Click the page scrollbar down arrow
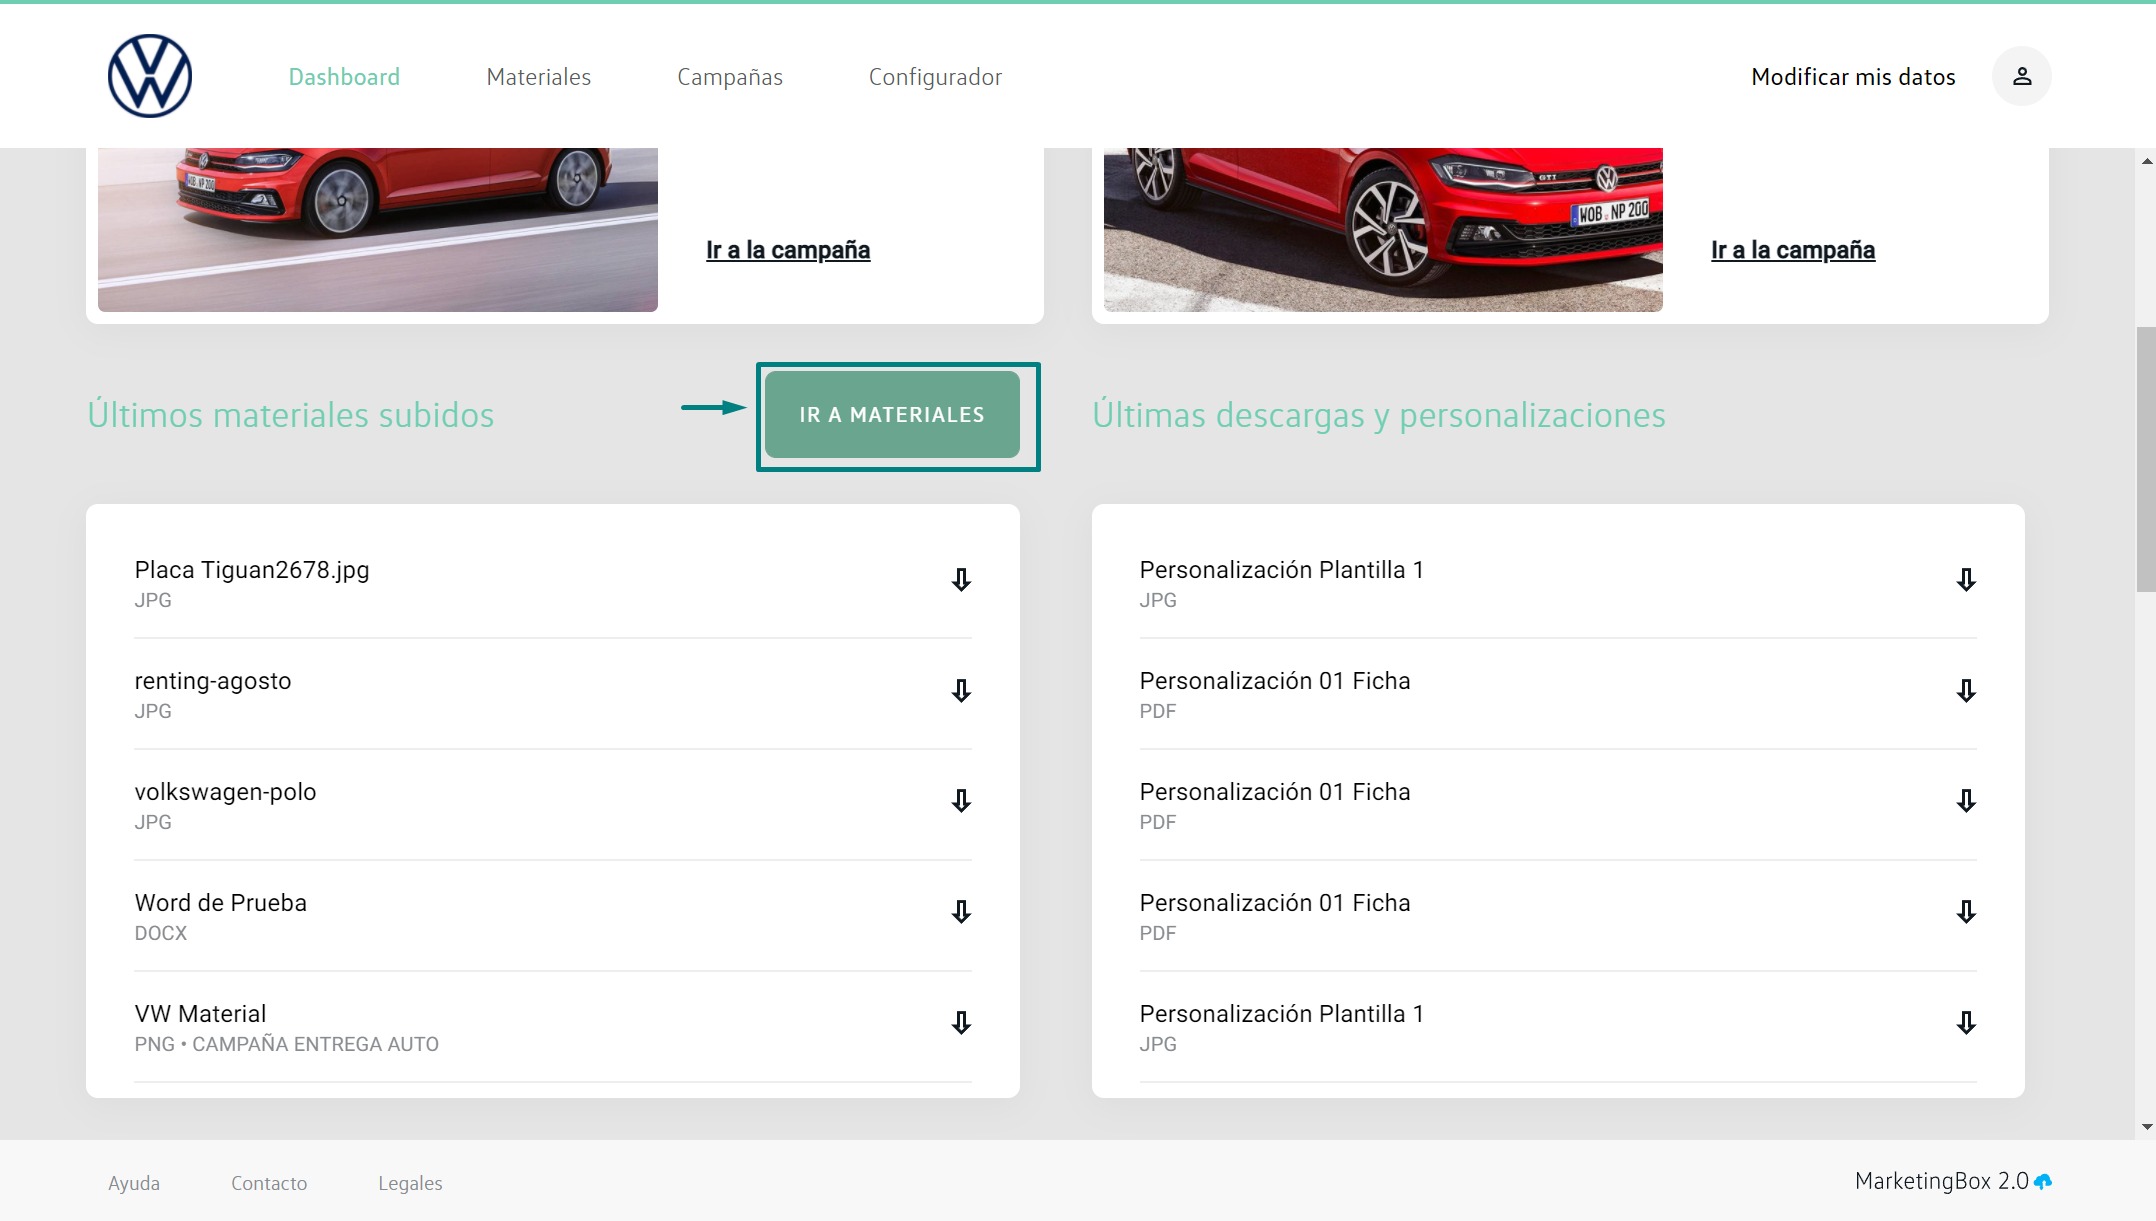 click(2146, 1127)
